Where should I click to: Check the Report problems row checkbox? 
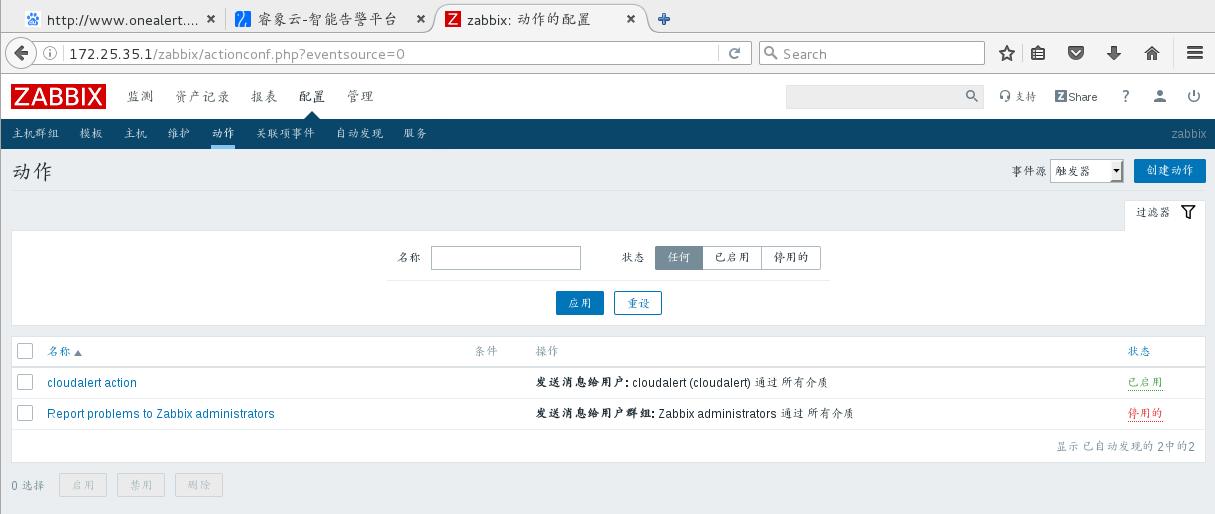click(25, 413)
